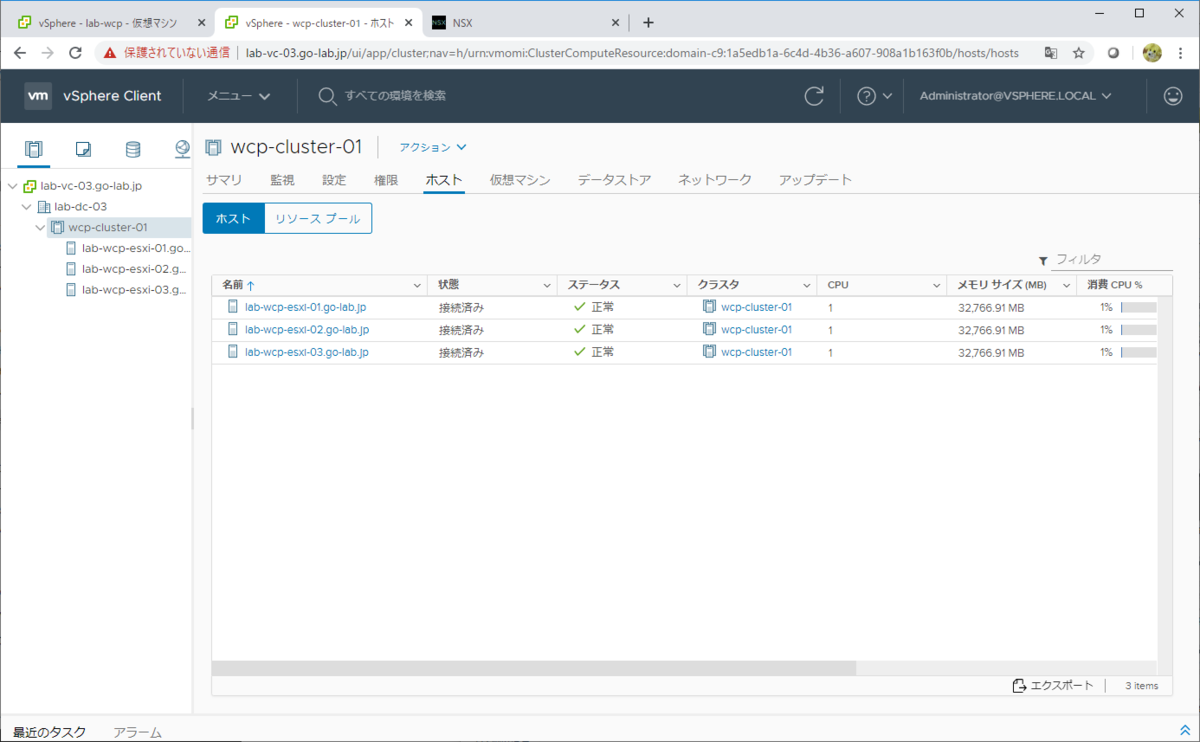
Task: Collapse the wcp-cluster-01 tree node
Action: (x=40, y=228)
